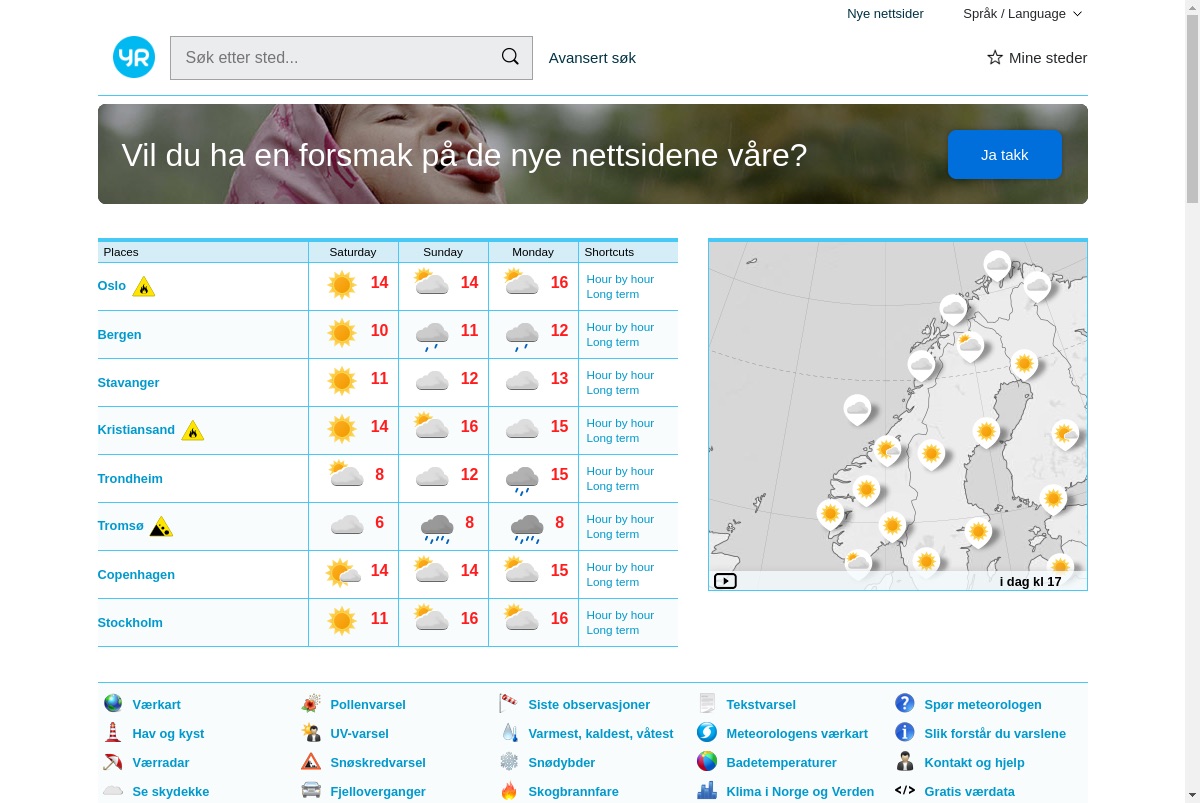Open Avansert søk
Screen dimensions: 1200x803
click(592, 58)
